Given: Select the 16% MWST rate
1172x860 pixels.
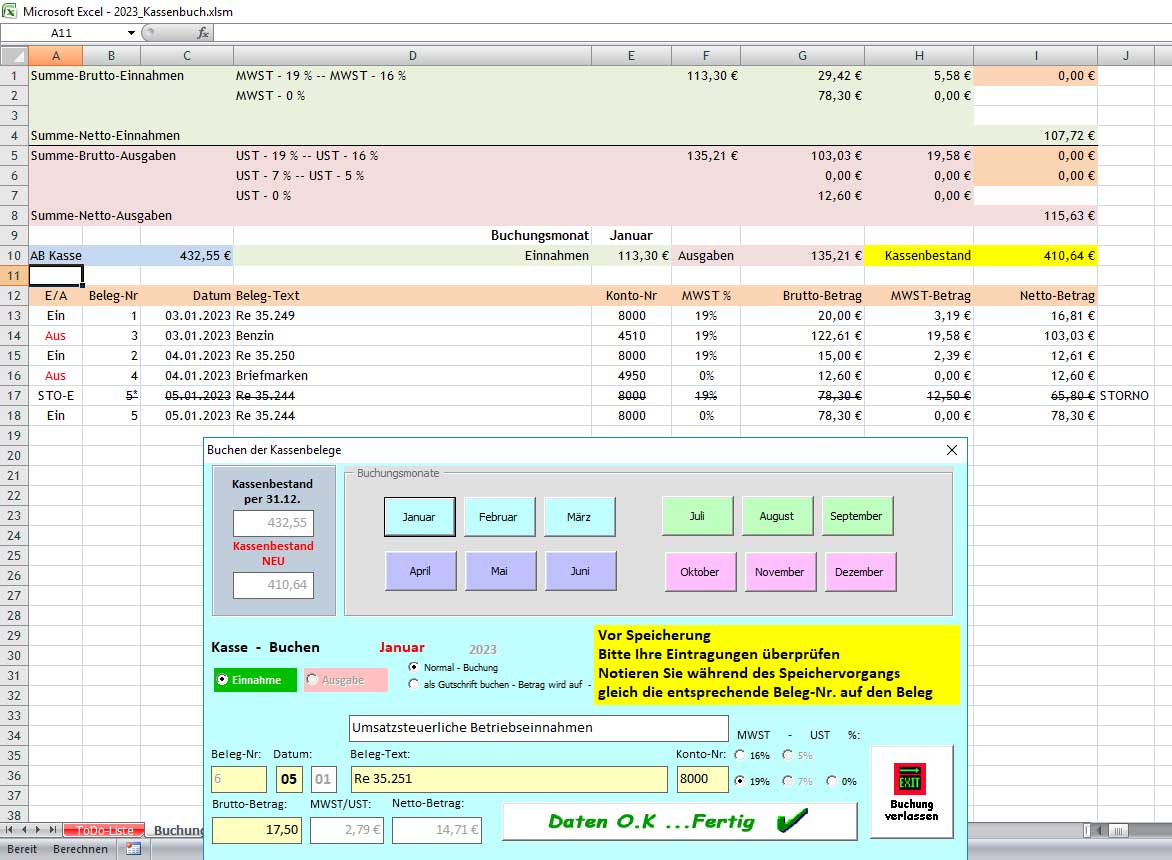Looking at the screenshot, I should tap(740, 755).
